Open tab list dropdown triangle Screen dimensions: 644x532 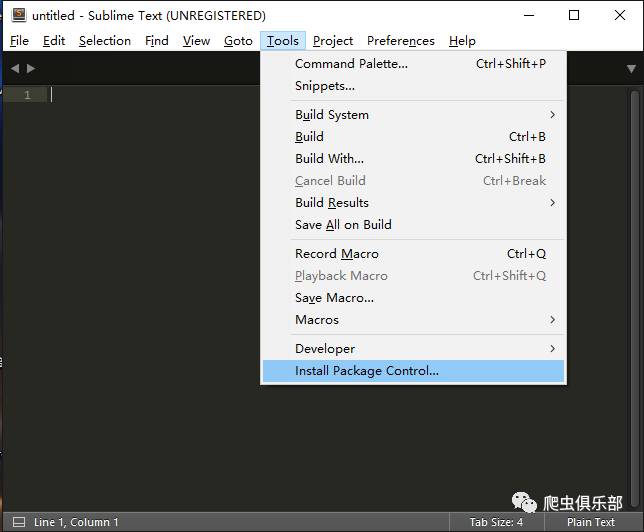[x=631, y=69]
